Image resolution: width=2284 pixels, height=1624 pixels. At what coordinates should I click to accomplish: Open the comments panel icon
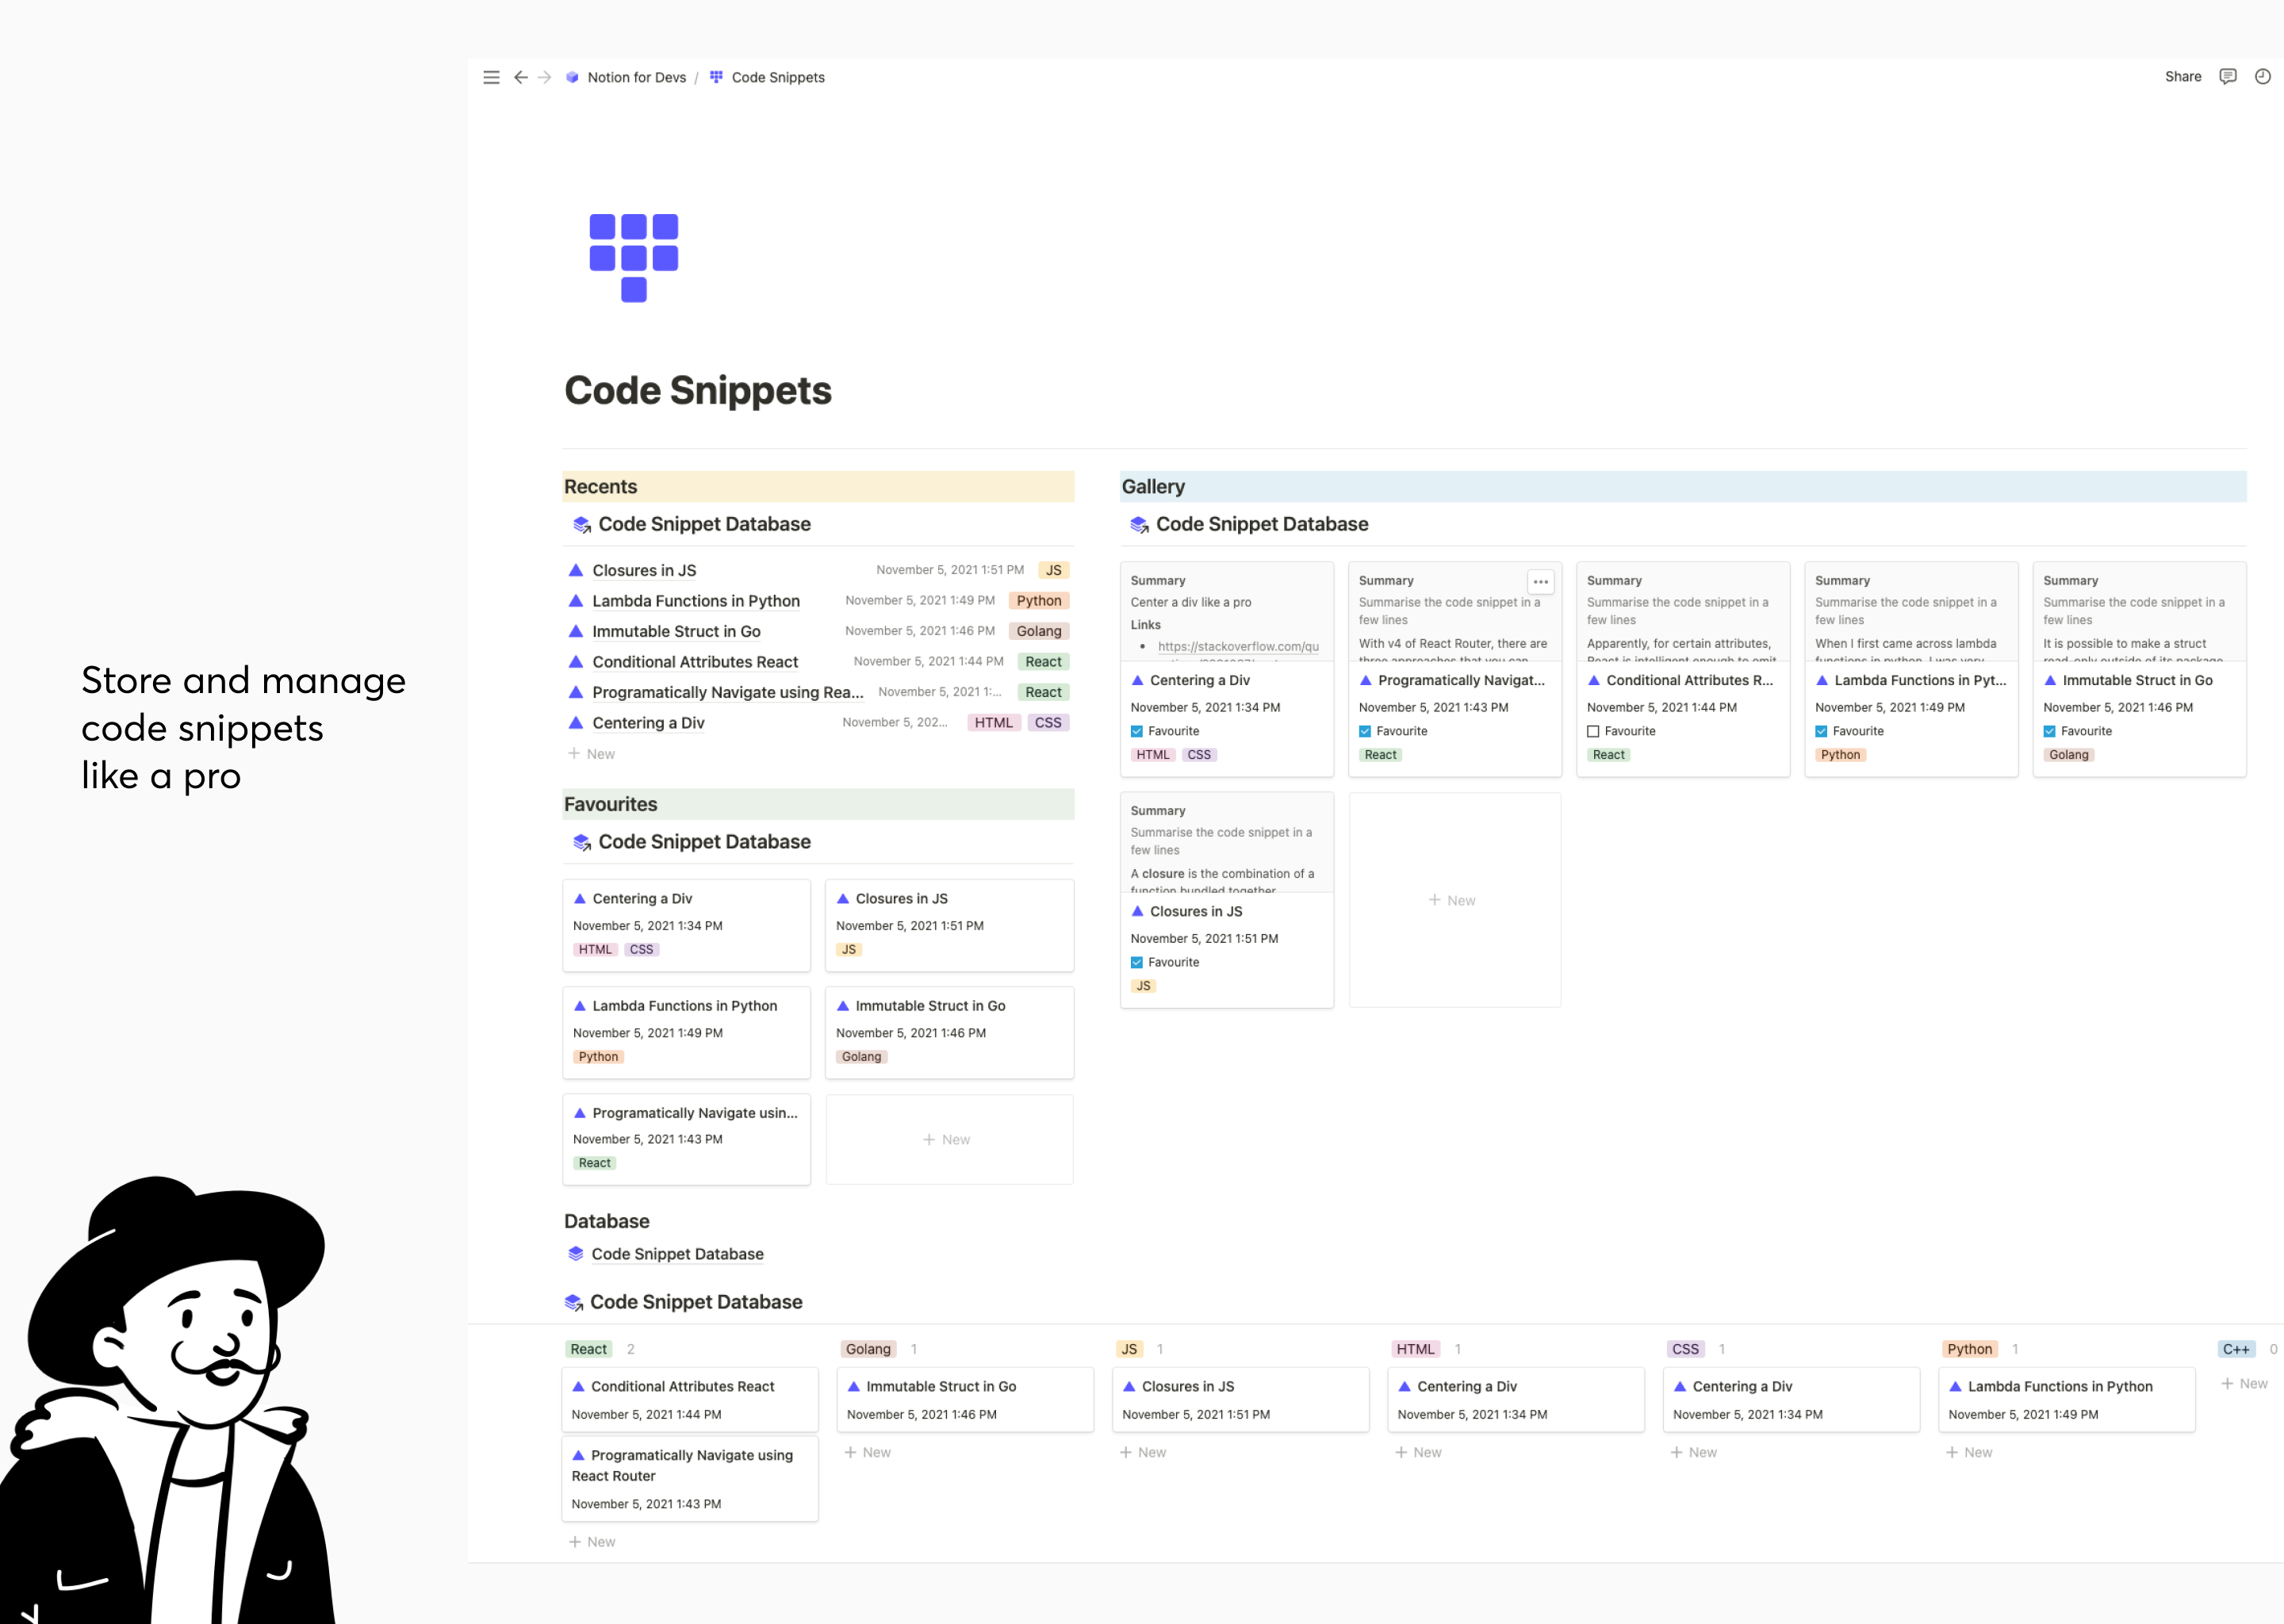pos(2228,76)
